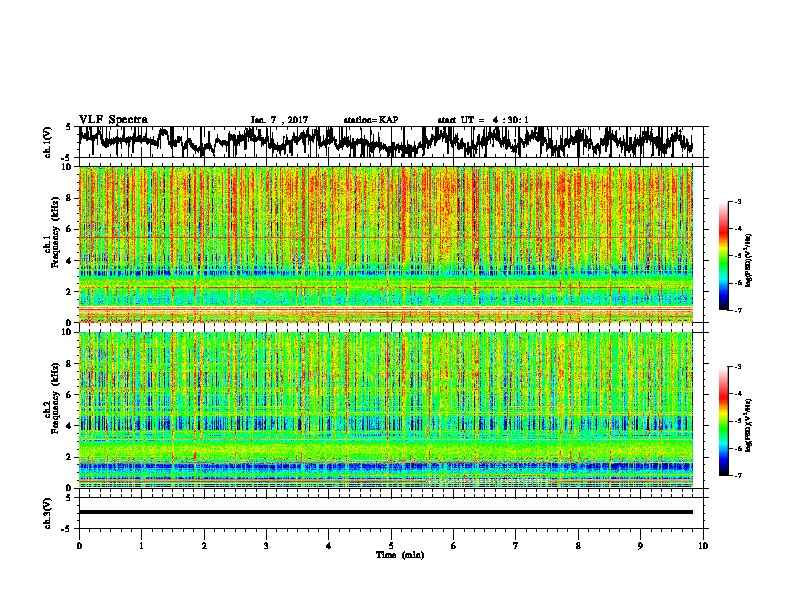The image size is (792, 612).
Task: Click the "4" tick on the Time (min) axis
Action: pos(328,546)
